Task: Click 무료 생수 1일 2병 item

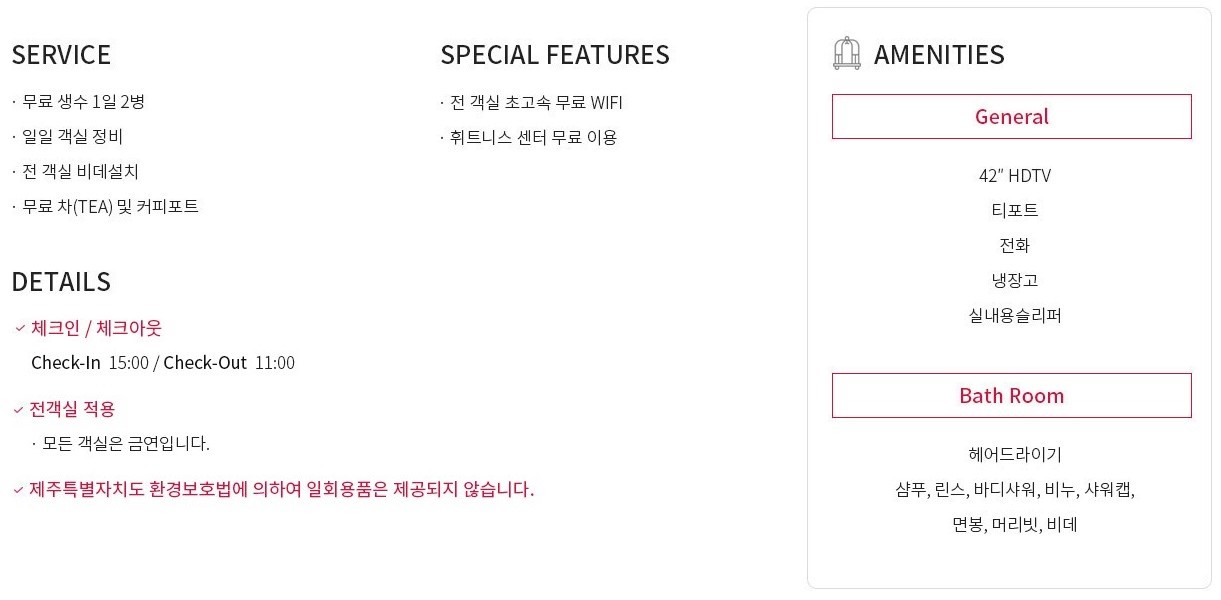Action: point(83,102)
